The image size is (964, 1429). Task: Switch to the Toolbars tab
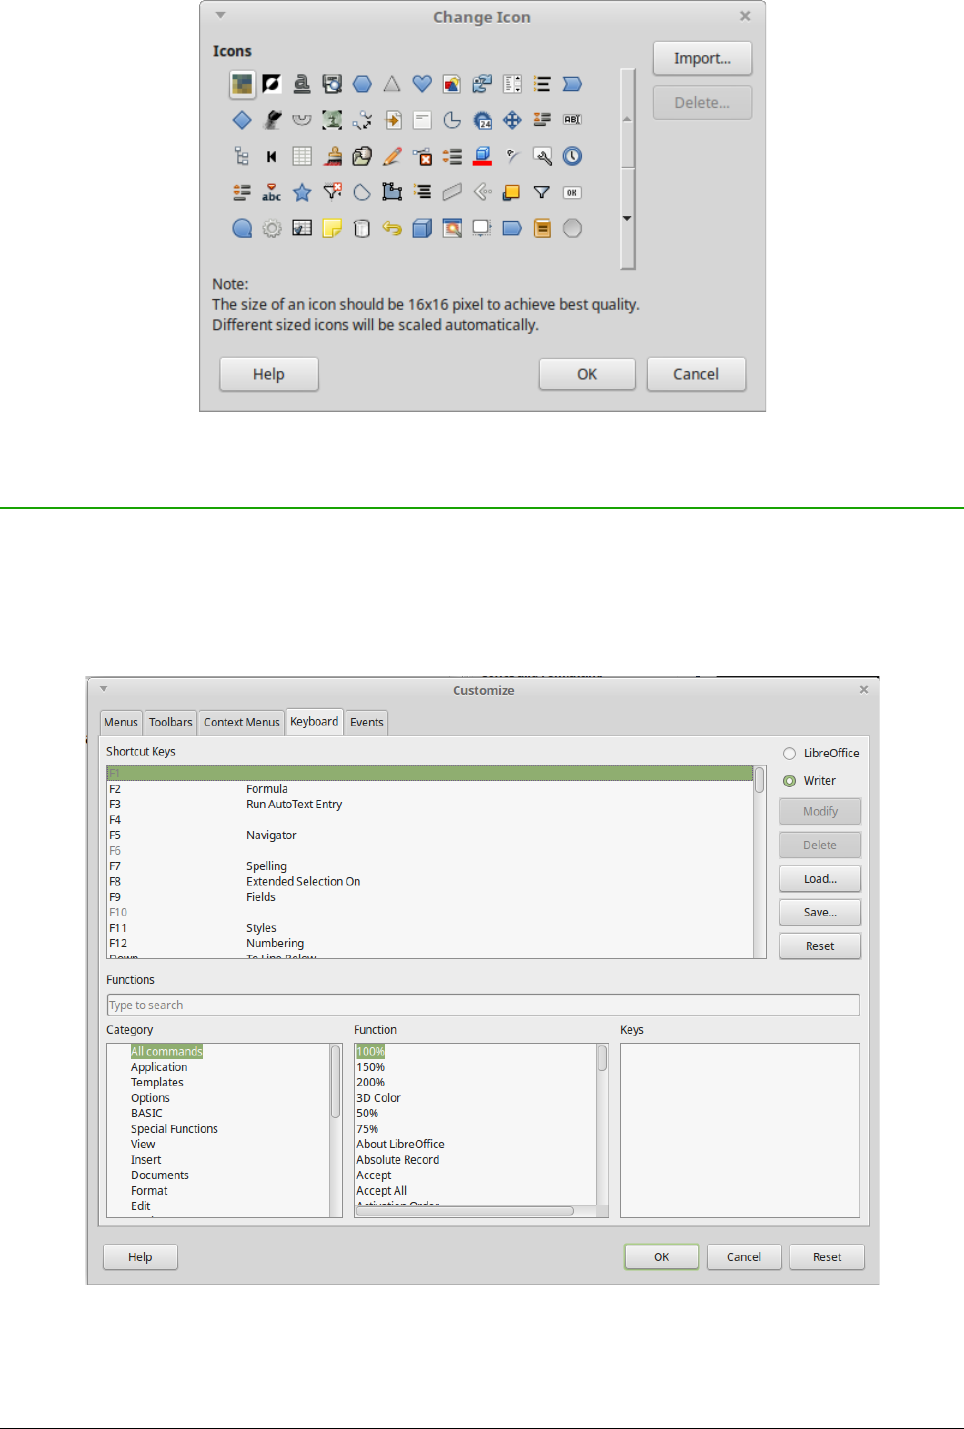pos(170,722)
